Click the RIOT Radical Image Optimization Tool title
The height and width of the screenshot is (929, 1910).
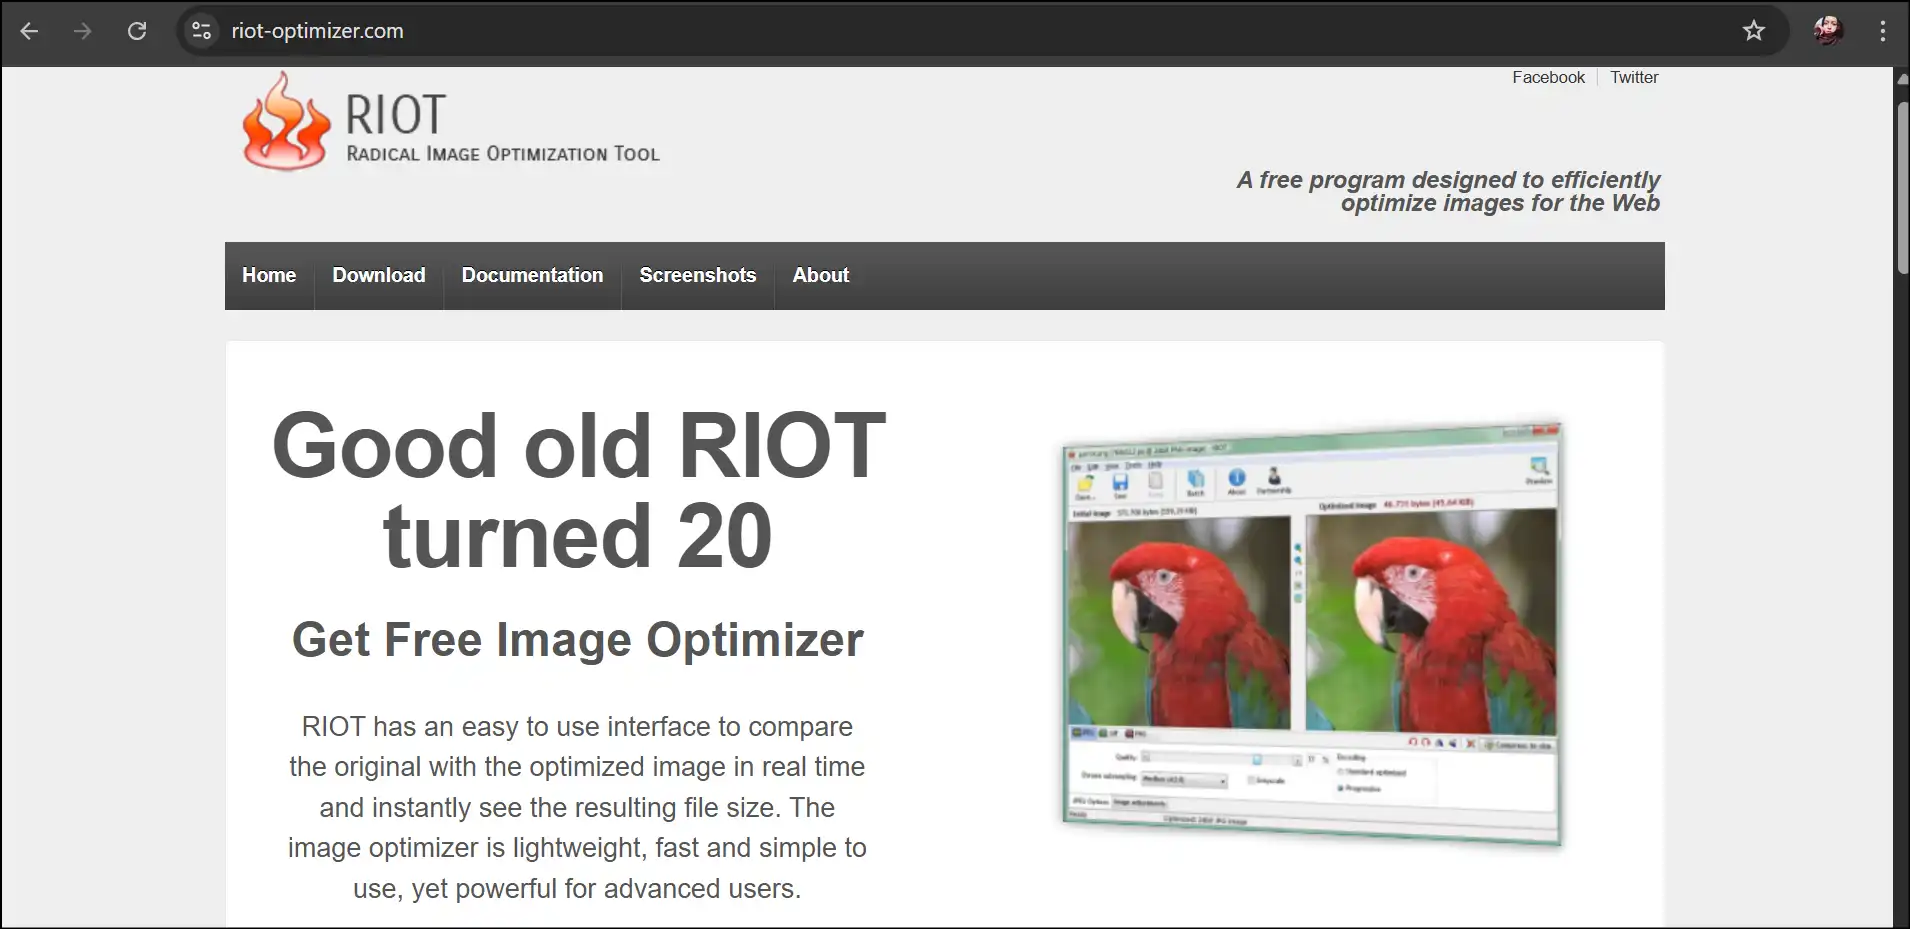tap(502, 127)
